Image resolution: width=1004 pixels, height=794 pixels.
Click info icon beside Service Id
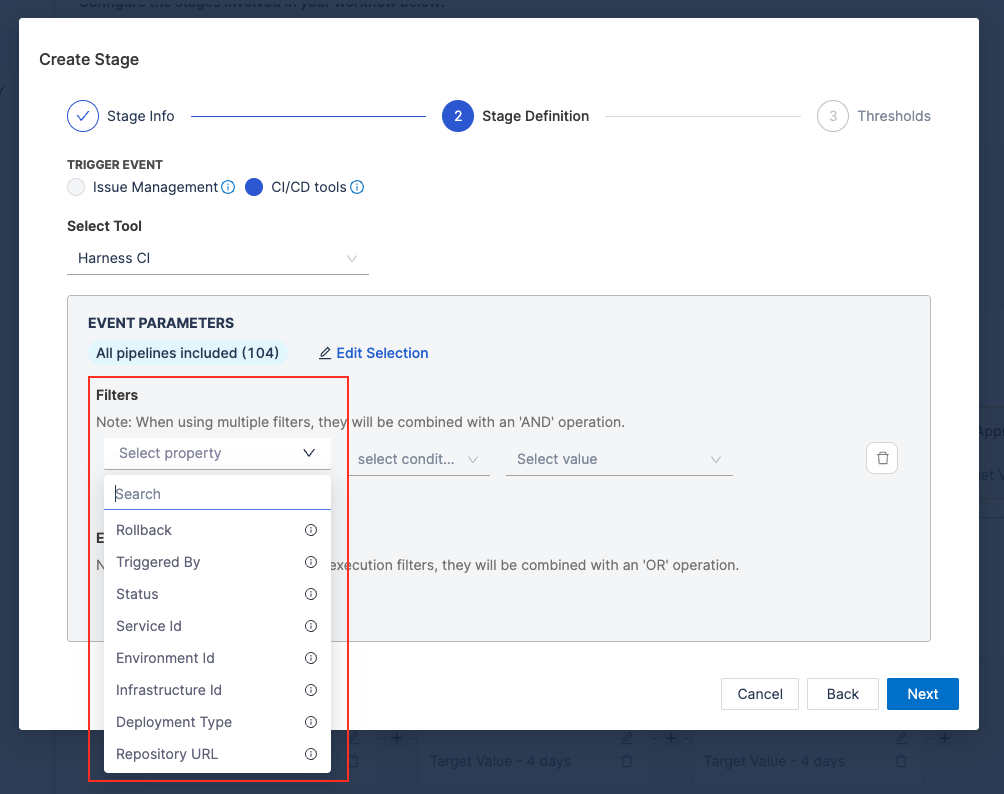311,626
